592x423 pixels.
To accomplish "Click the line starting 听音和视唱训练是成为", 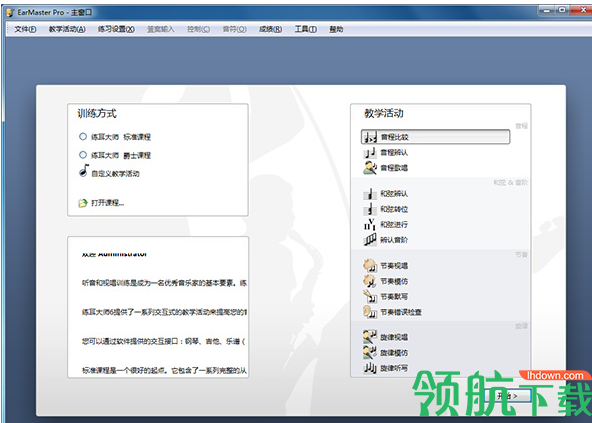I will (x=164, y=283).
